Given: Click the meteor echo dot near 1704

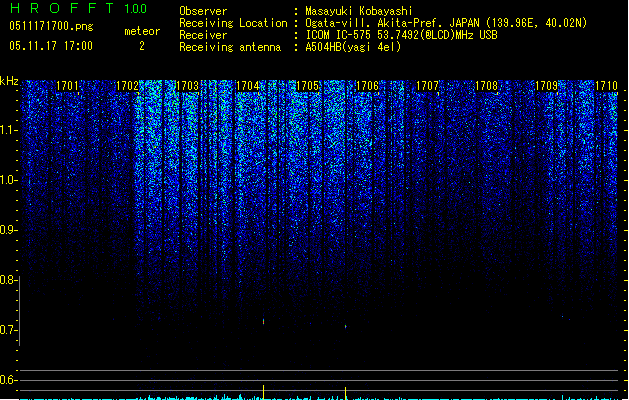Looking at the screenshot, I should [x=264, y=321].
